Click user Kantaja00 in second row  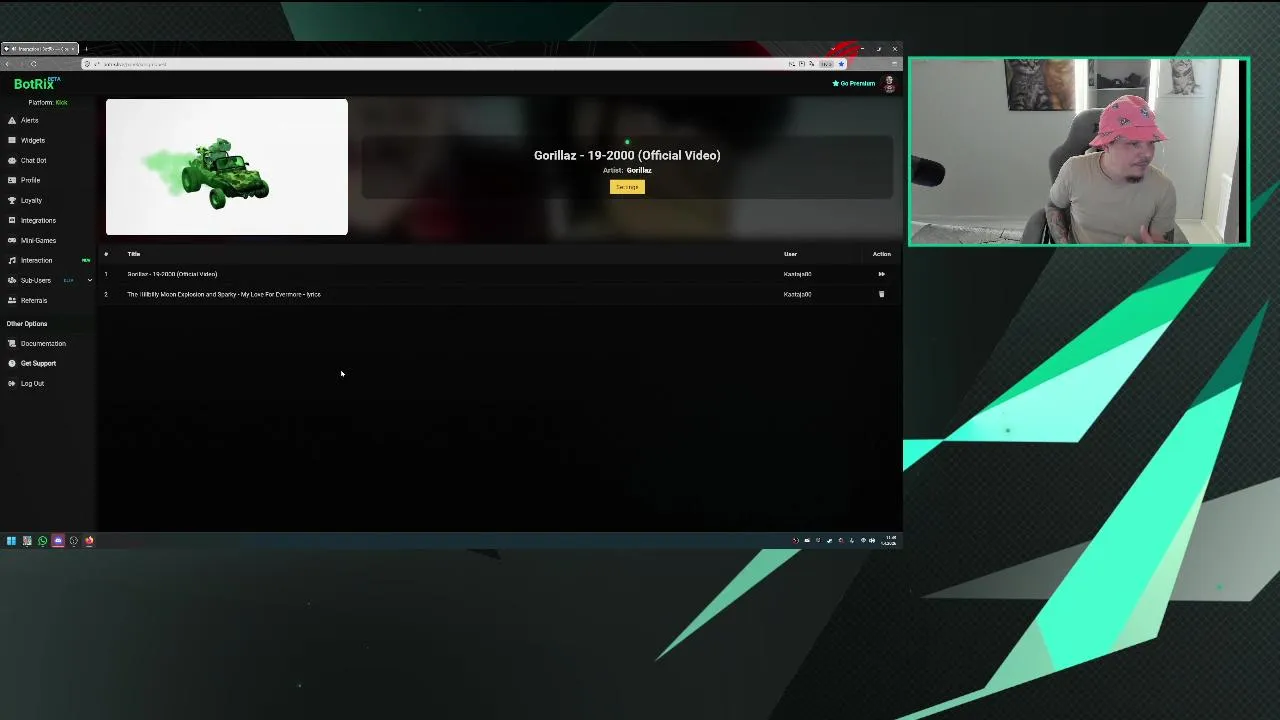pyautogui.click(x=797, y=294)
